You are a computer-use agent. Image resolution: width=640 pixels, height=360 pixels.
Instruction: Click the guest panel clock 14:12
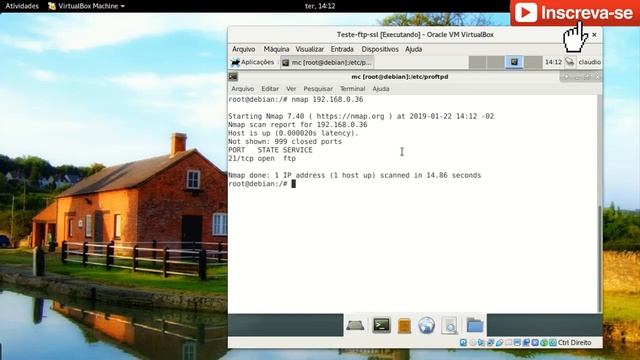pos(553,62)
